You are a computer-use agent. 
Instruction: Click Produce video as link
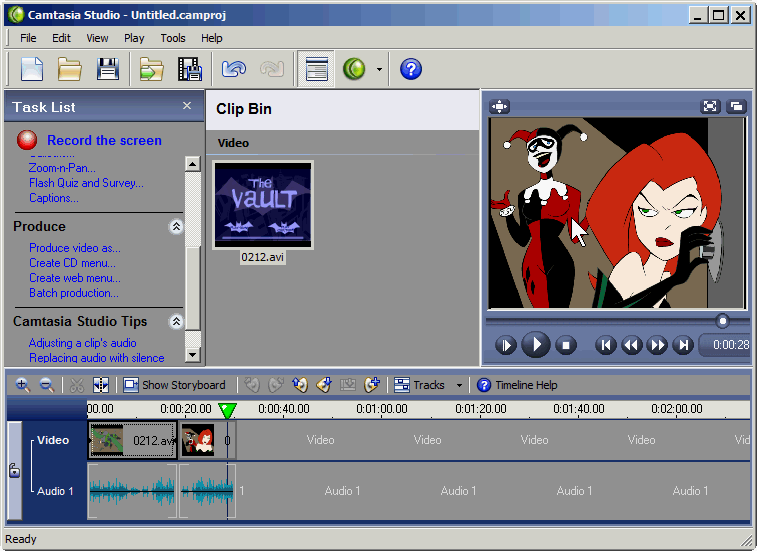[x=75, y=248]
